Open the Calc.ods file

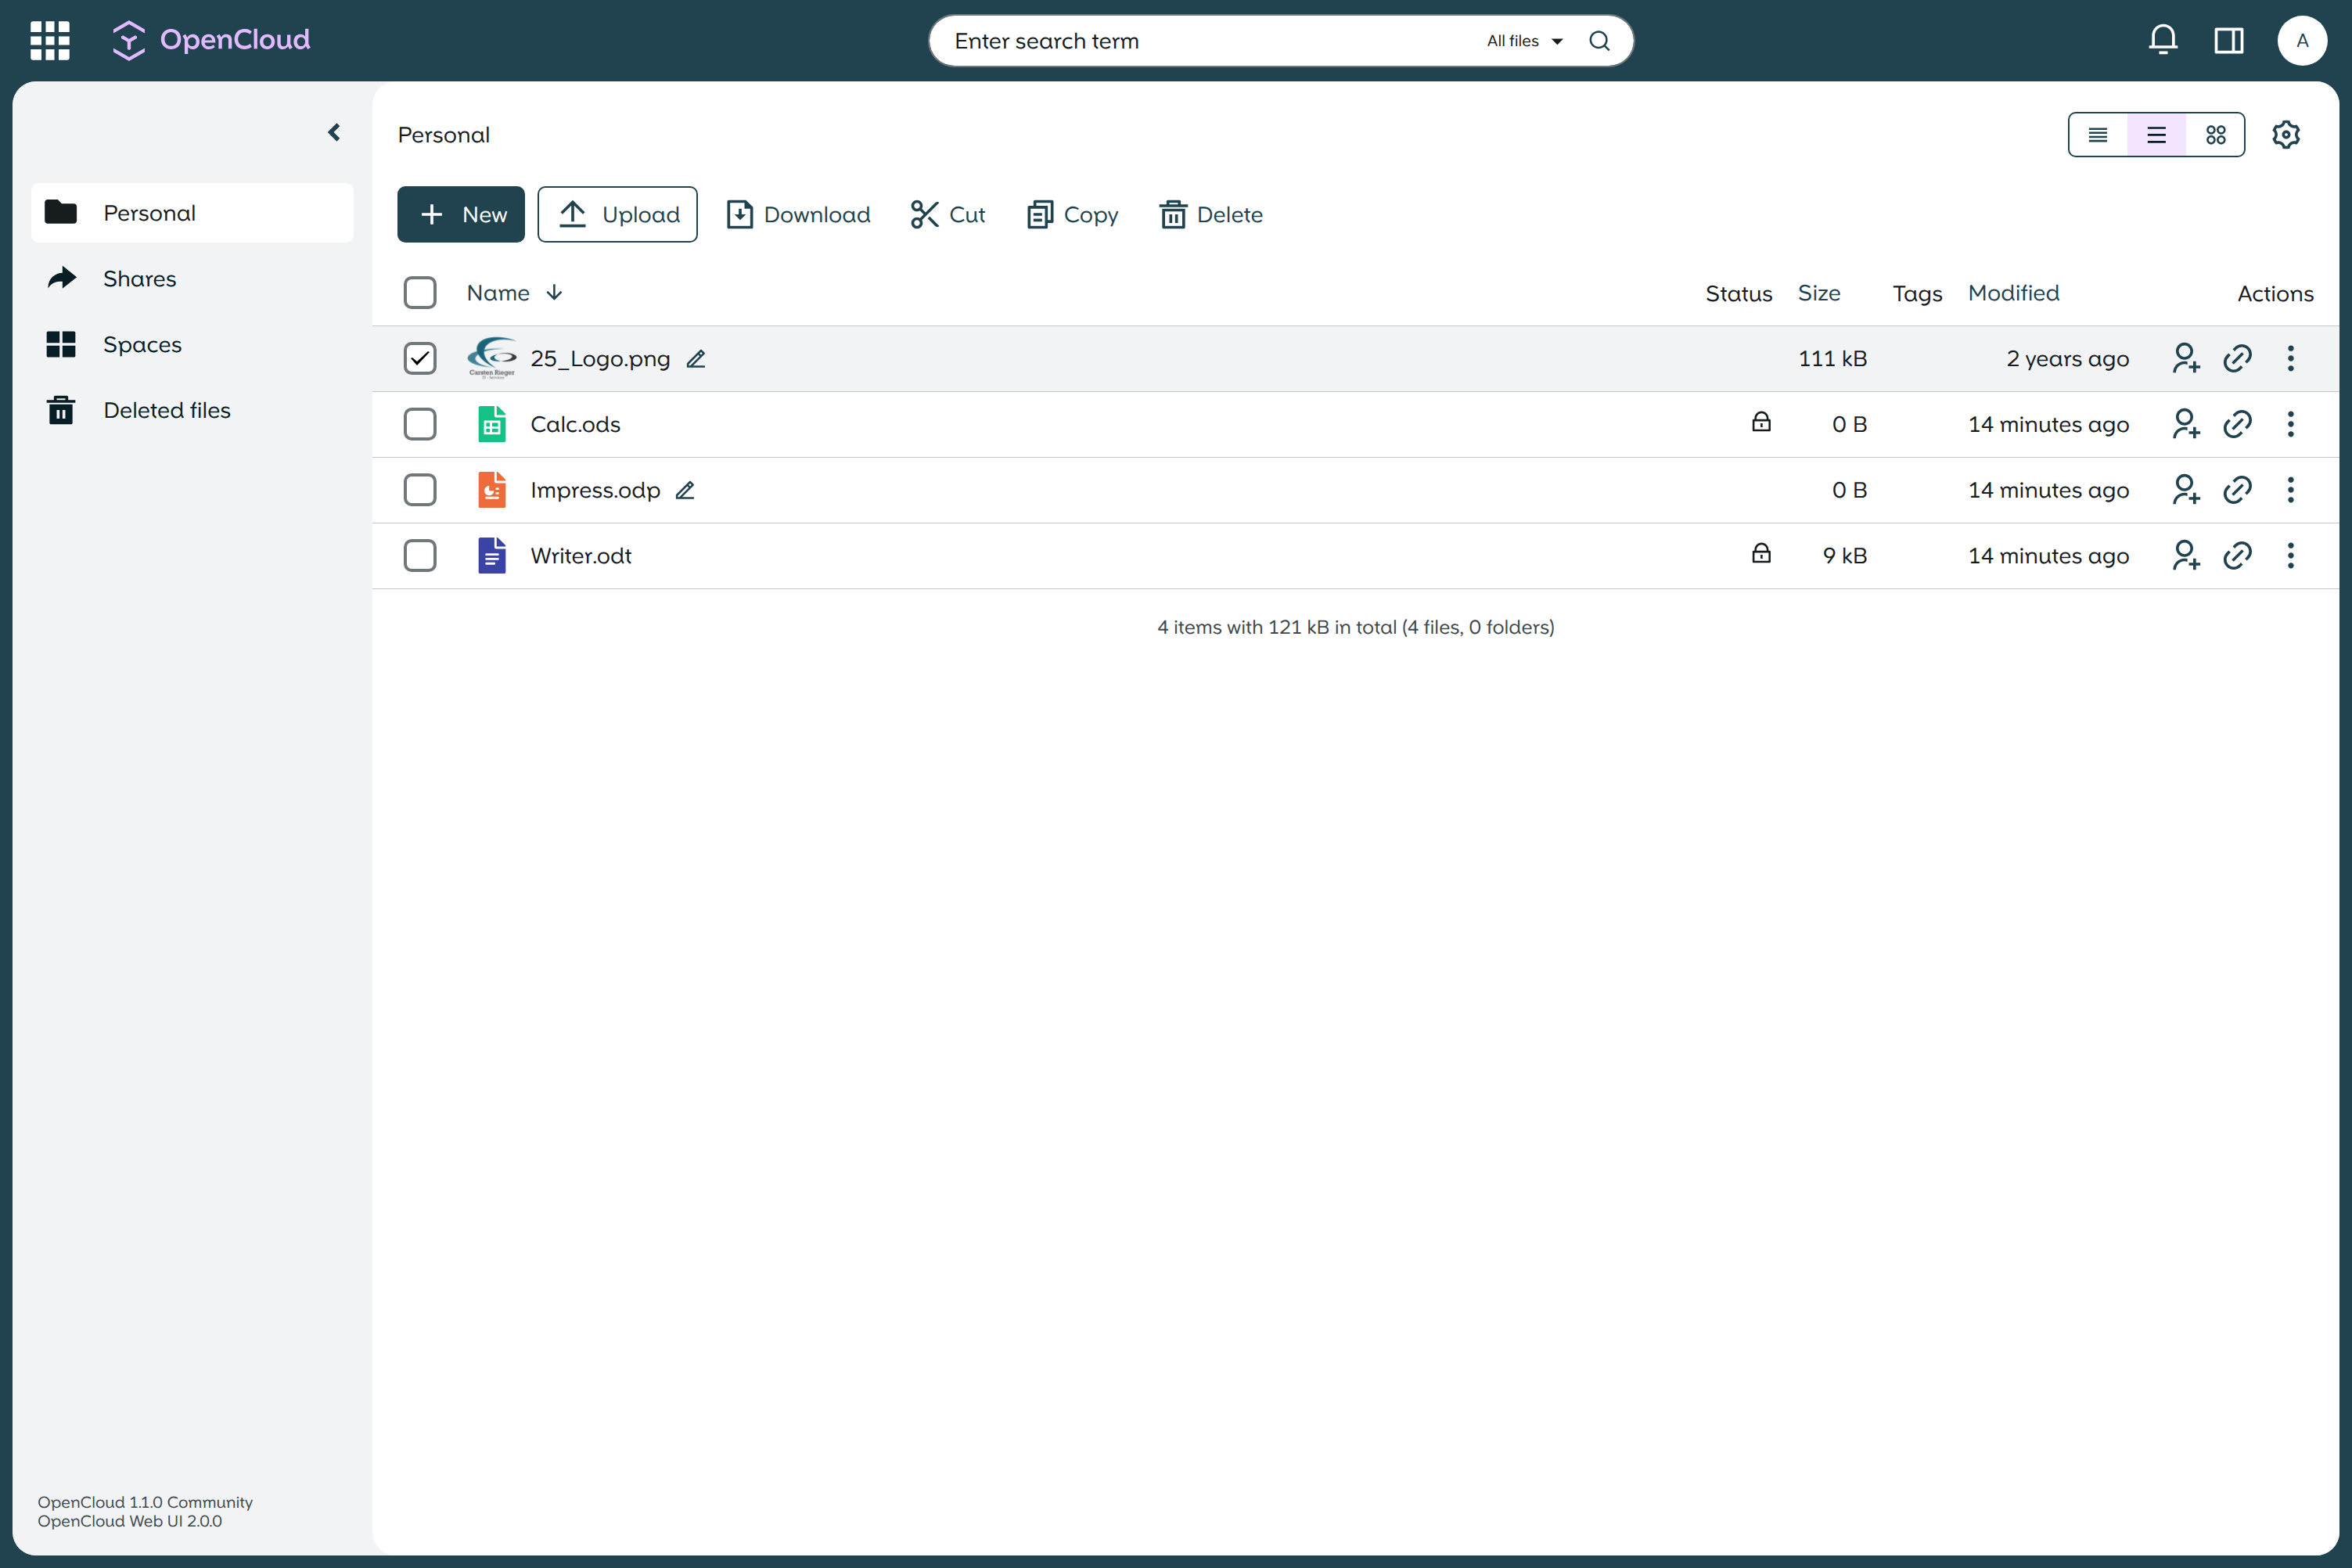(575, 424)
